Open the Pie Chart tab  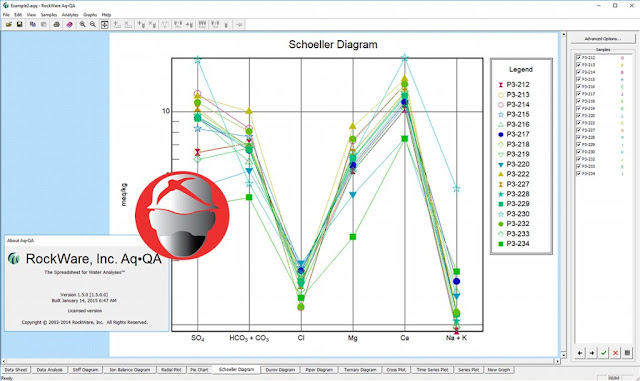click(x=199, y=370)
